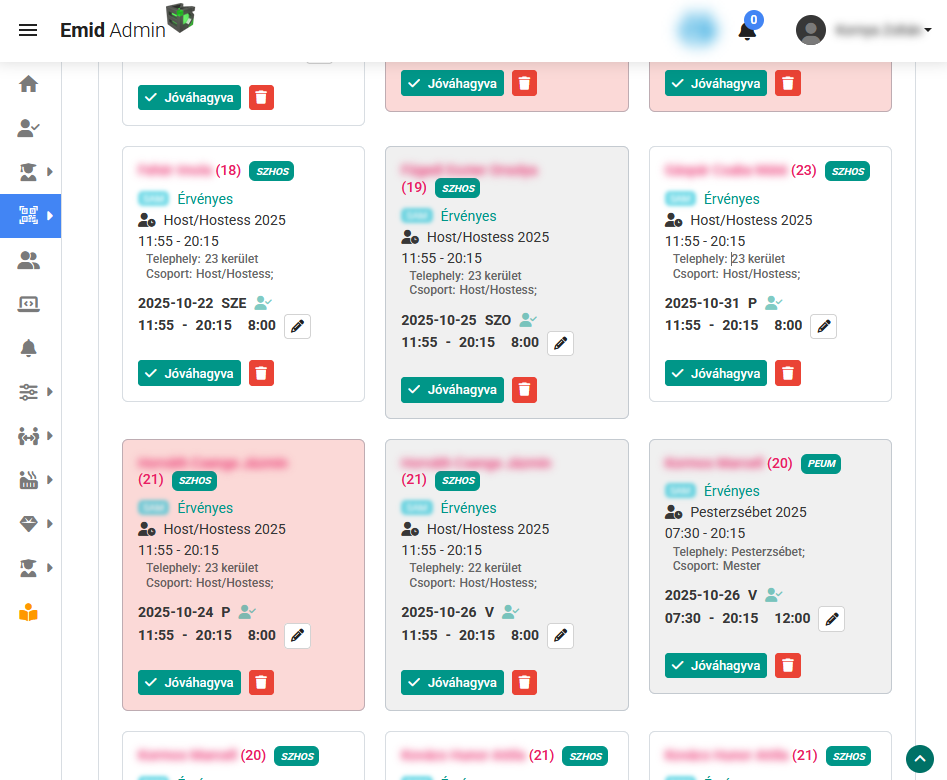Click the scroll-to-top arrow button

[x=919, y=759]
